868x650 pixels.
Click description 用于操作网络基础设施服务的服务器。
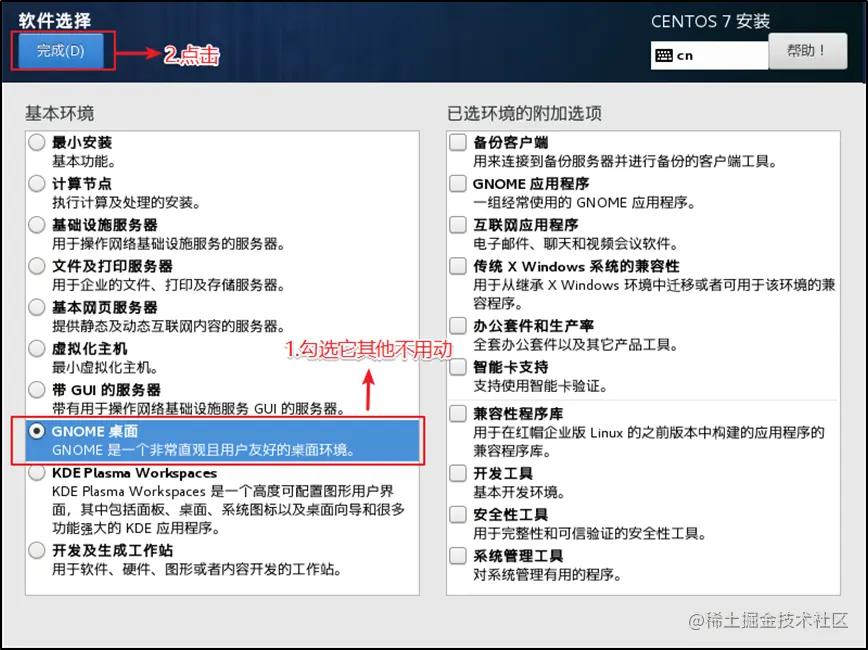tap(169, 244)
